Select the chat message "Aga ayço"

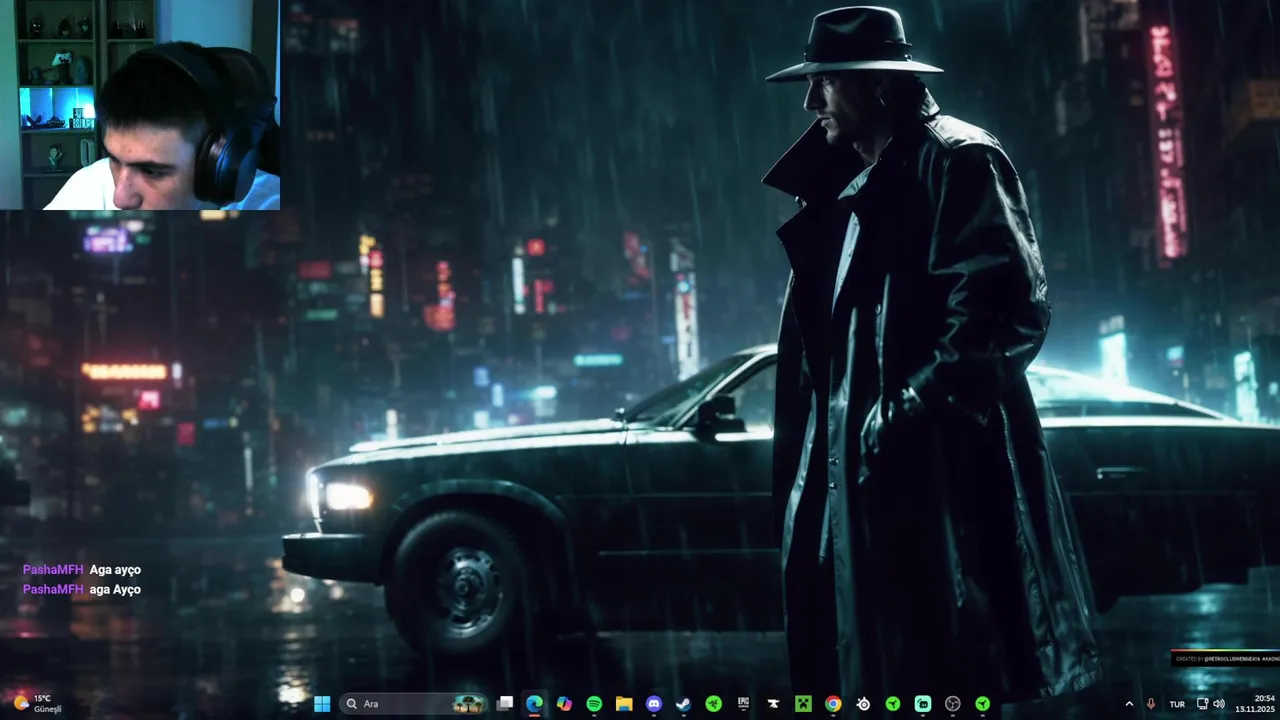coord(115,570)
